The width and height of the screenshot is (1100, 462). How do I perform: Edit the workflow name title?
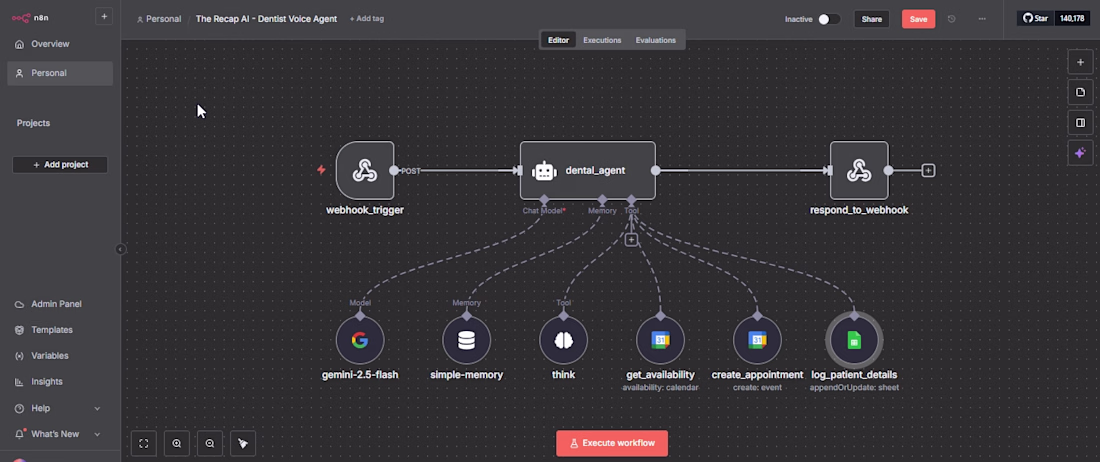(266, 19)
